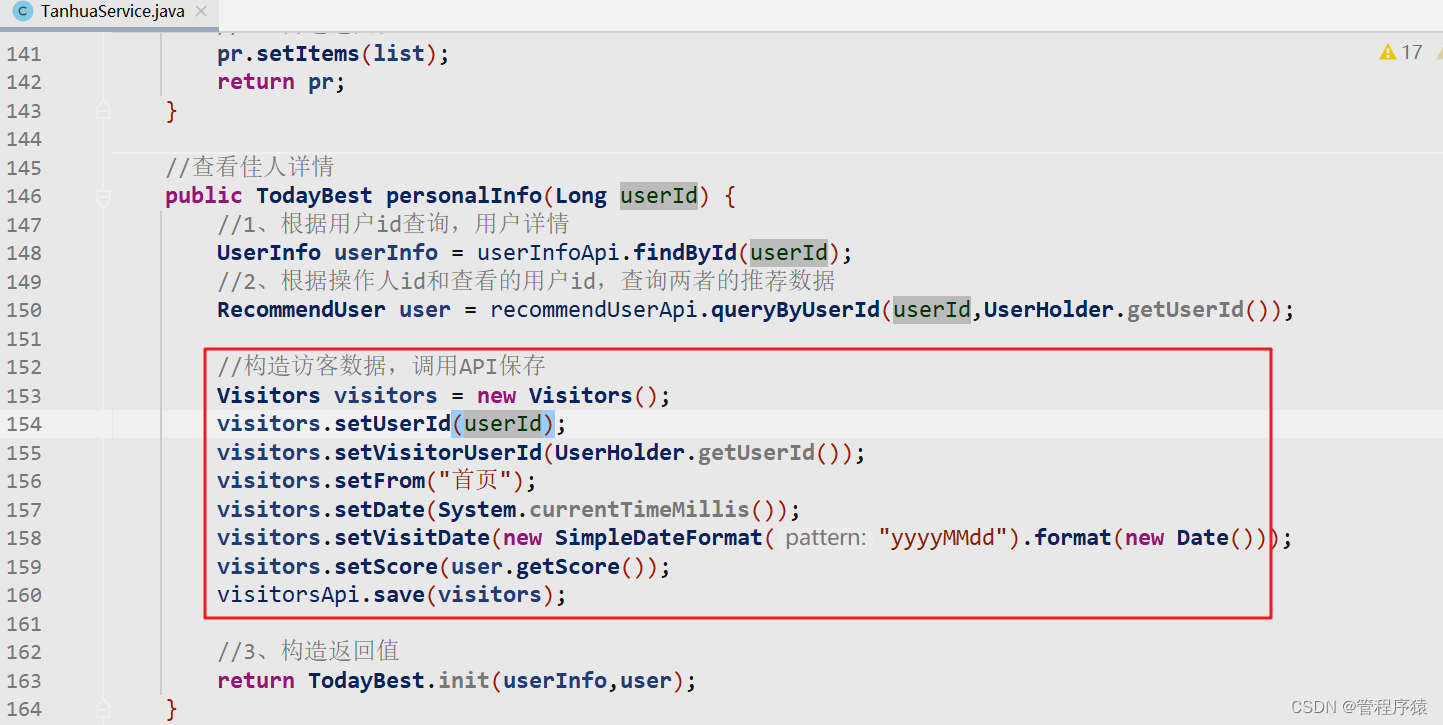Viewport: 1443px width, 725px height.
Task: Click the "yyyyMMdd" pattern string
Action: point(943,538)
